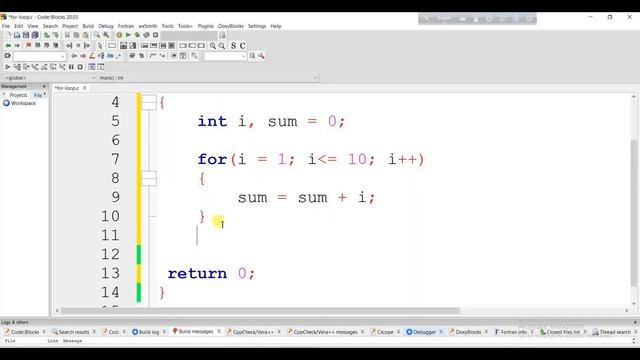Viewport: 640px width, 360px height.
Task: Open debugging windows icon
Action: pos(91,67)
